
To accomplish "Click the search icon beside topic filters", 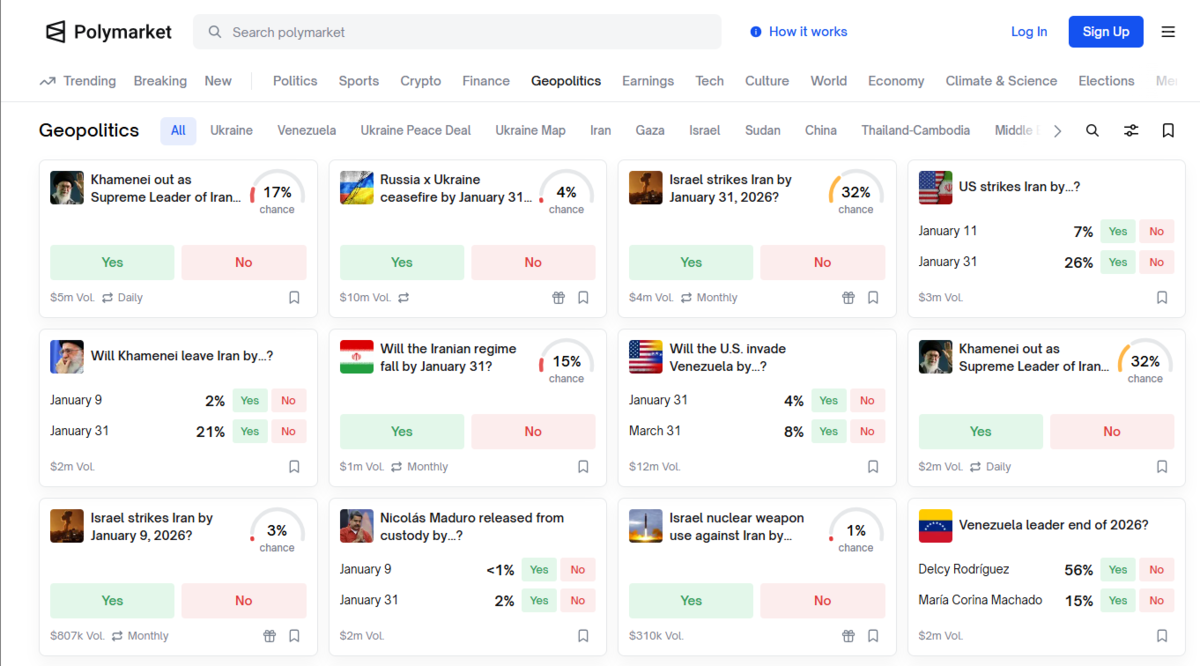I will tap(1092, 131).
